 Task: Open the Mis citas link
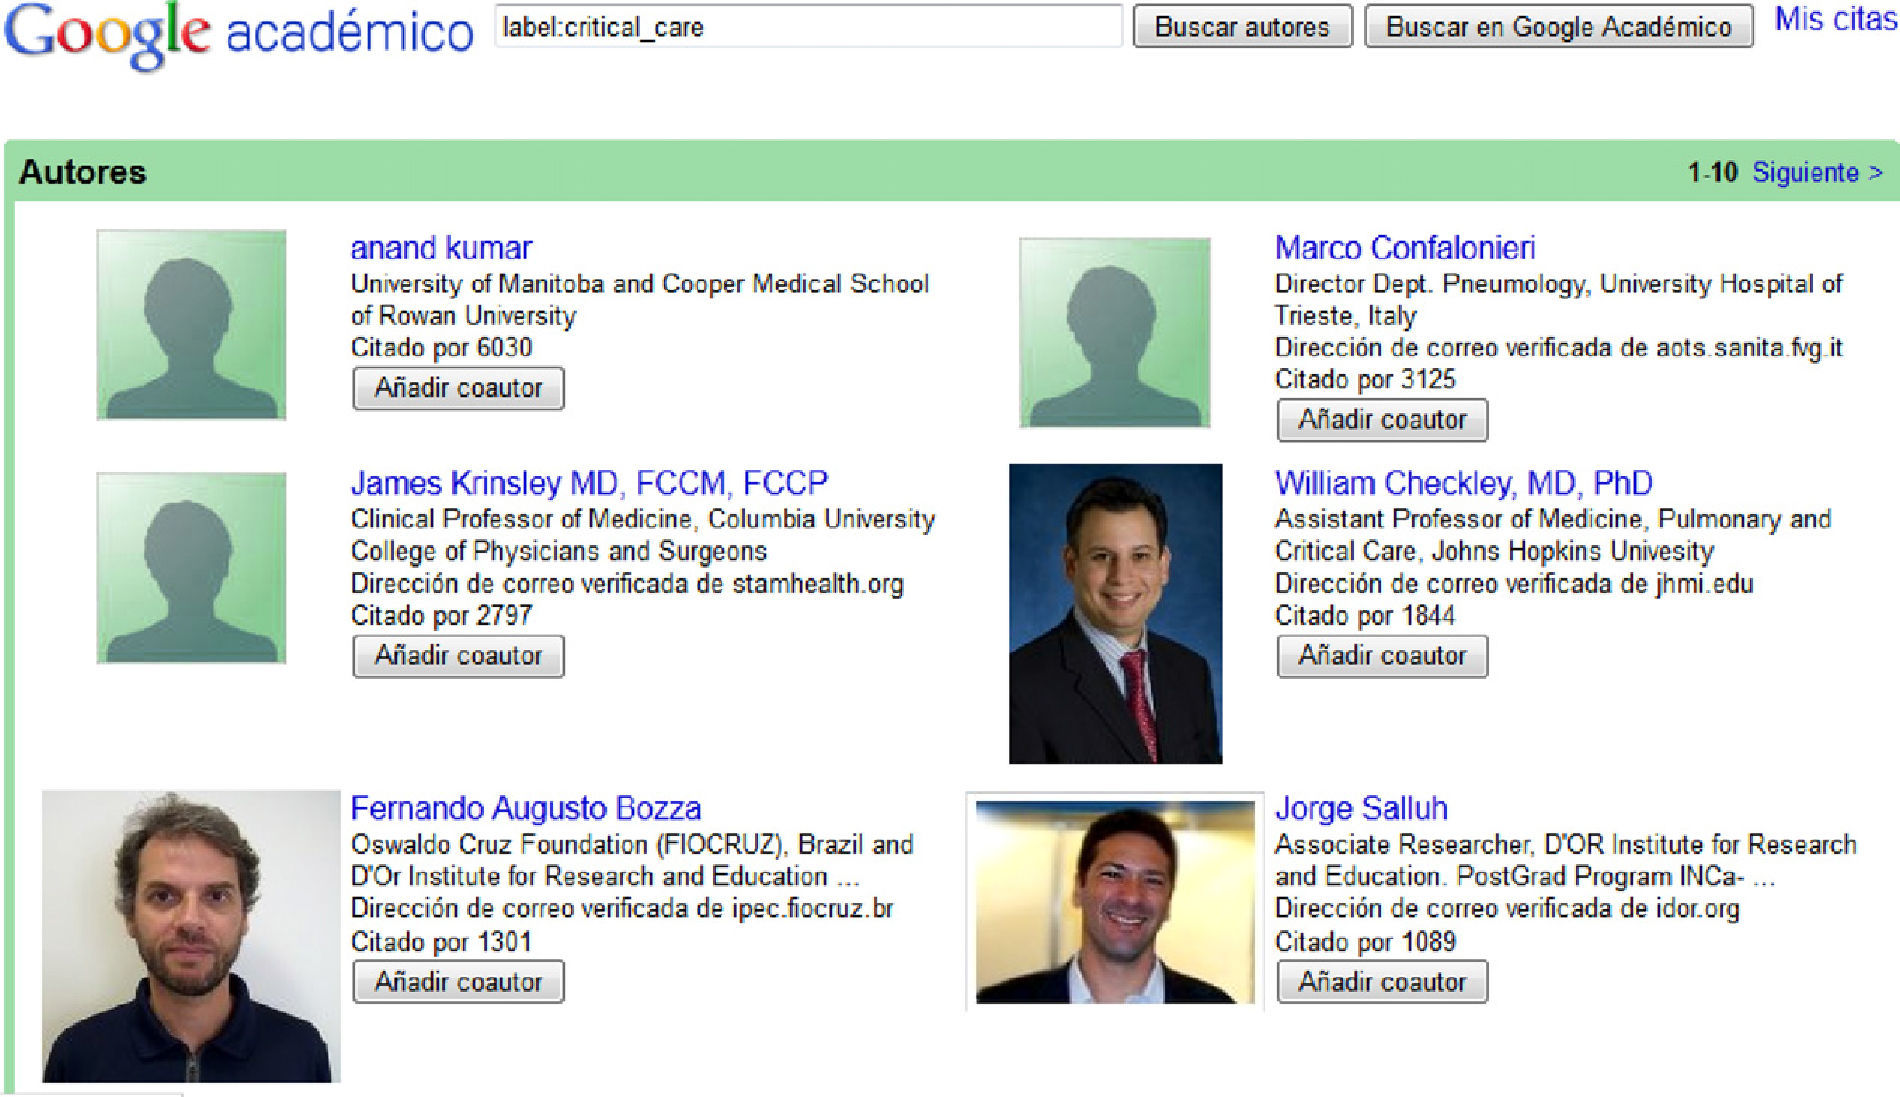1835,20
